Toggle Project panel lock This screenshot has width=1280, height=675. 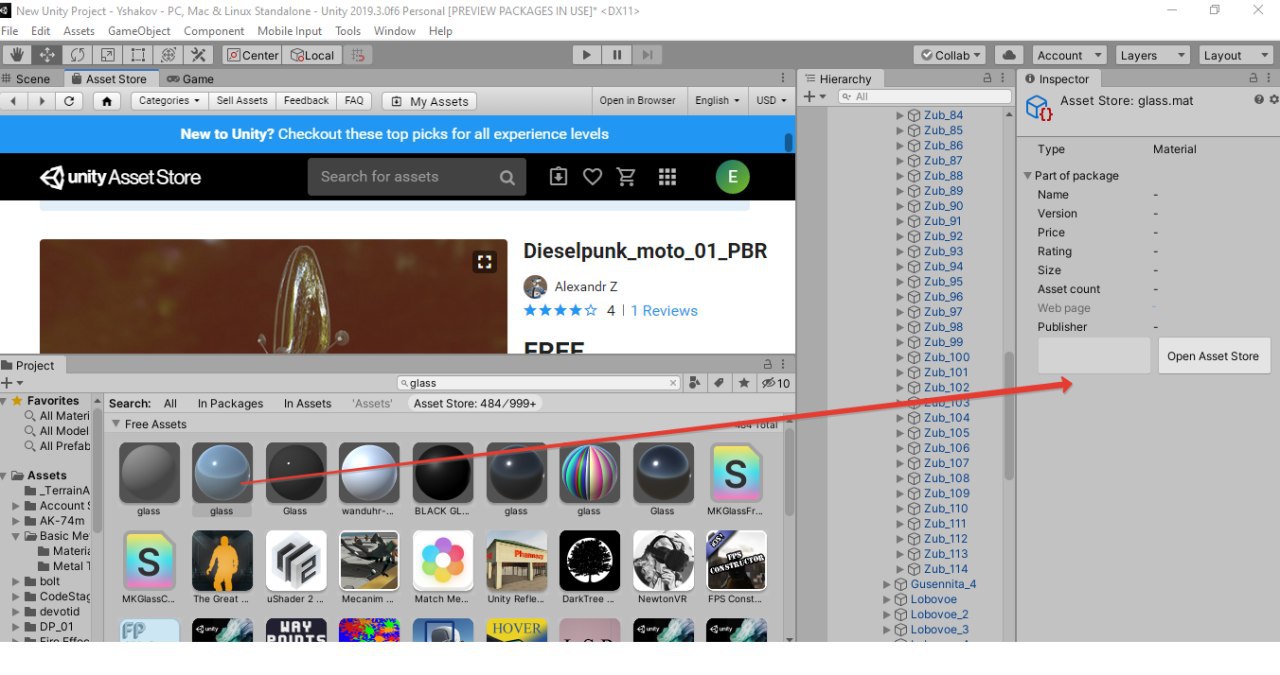(767, 365)
